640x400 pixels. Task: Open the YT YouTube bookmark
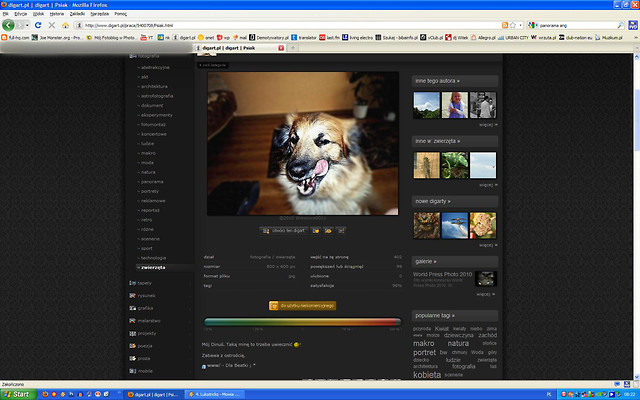(x=147, y=38)
